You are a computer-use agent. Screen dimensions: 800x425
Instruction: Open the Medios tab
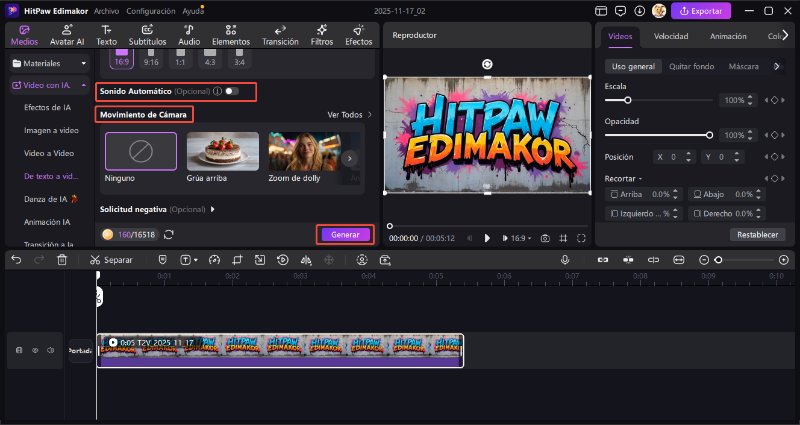[24, 35]
